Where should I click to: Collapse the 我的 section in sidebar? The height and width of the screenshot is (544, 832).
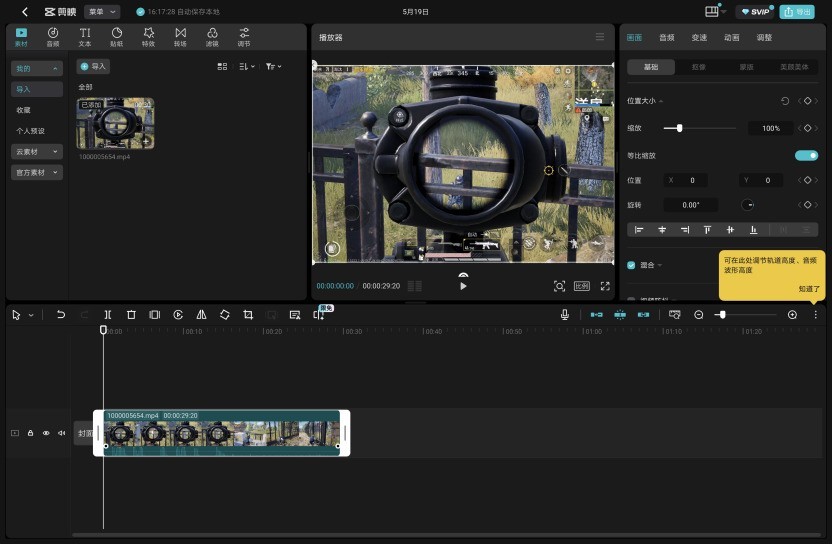(x=37, y=68)
